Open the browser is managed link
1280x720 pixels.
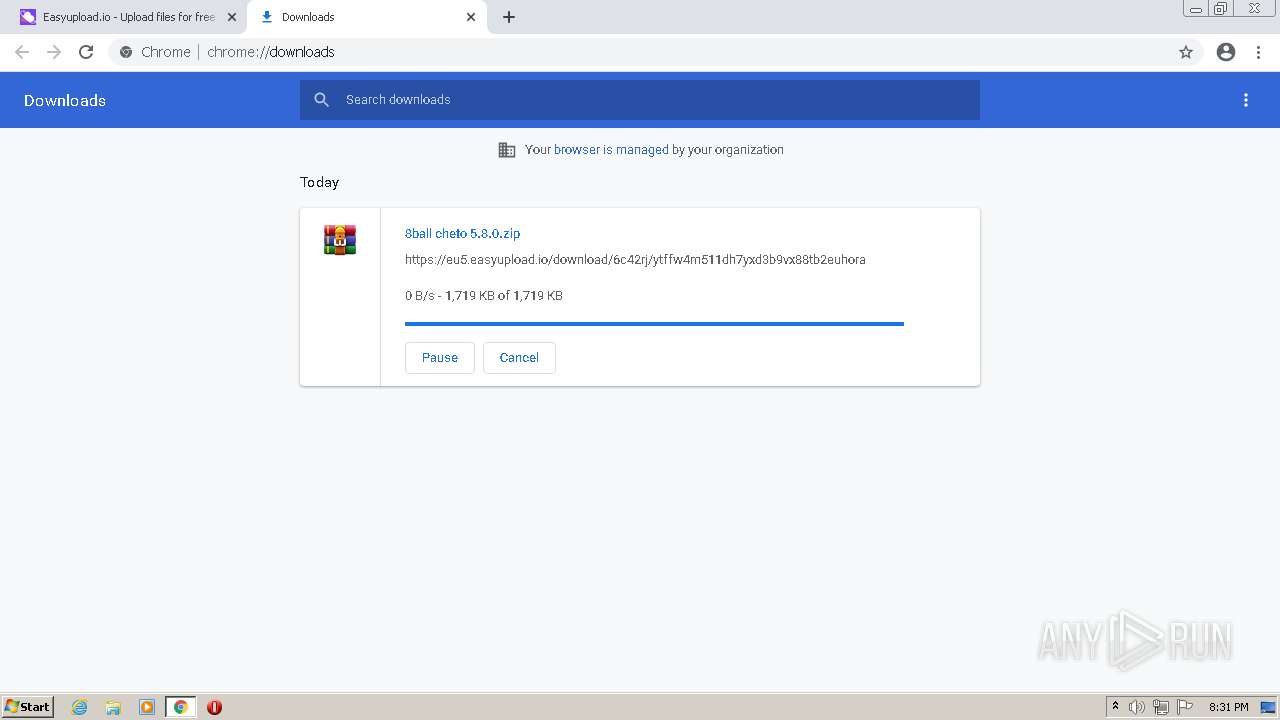tap(611, 150)
